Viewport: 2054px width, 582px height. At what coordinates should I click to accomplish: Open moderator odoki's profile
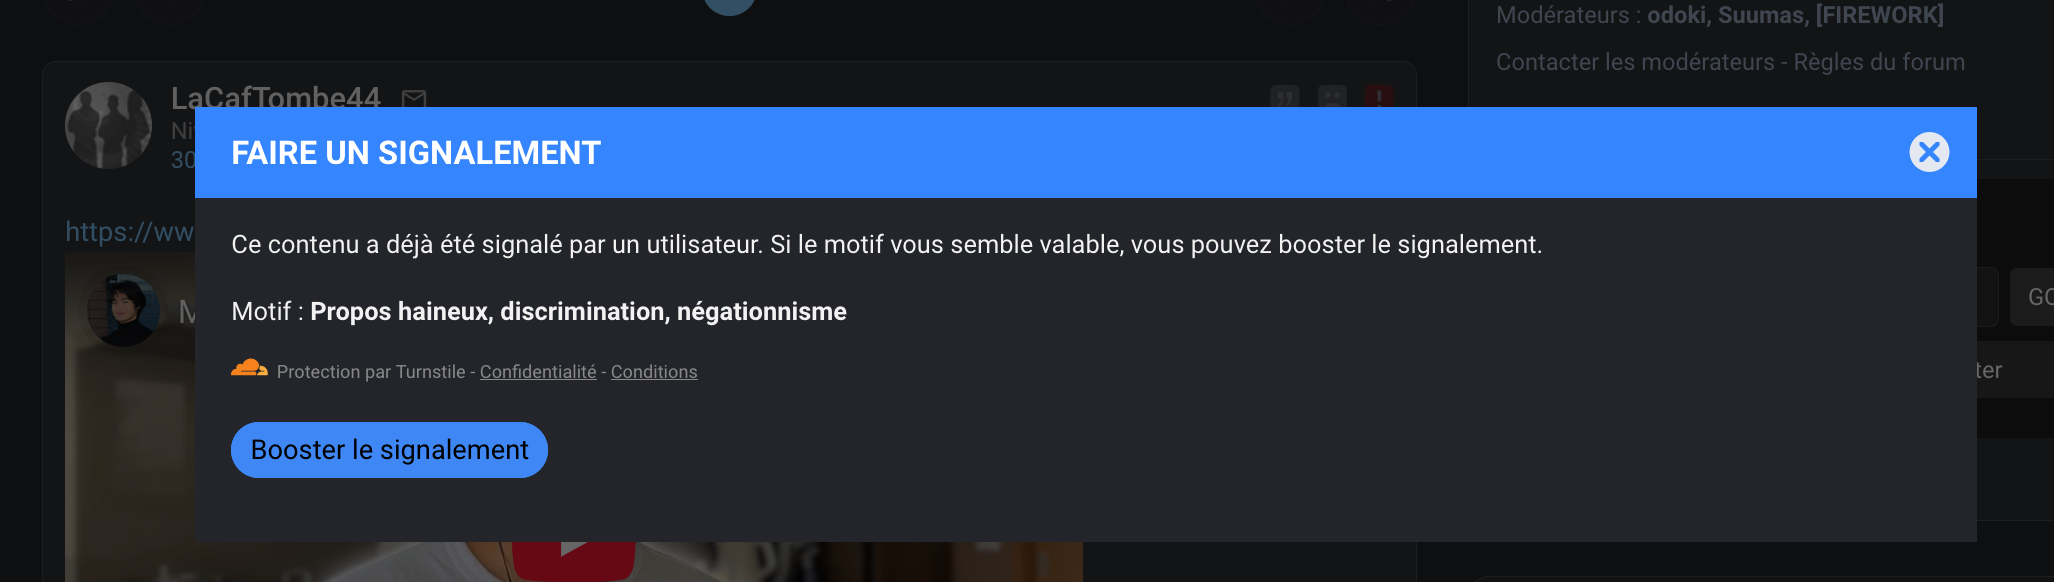[1676, 15]
